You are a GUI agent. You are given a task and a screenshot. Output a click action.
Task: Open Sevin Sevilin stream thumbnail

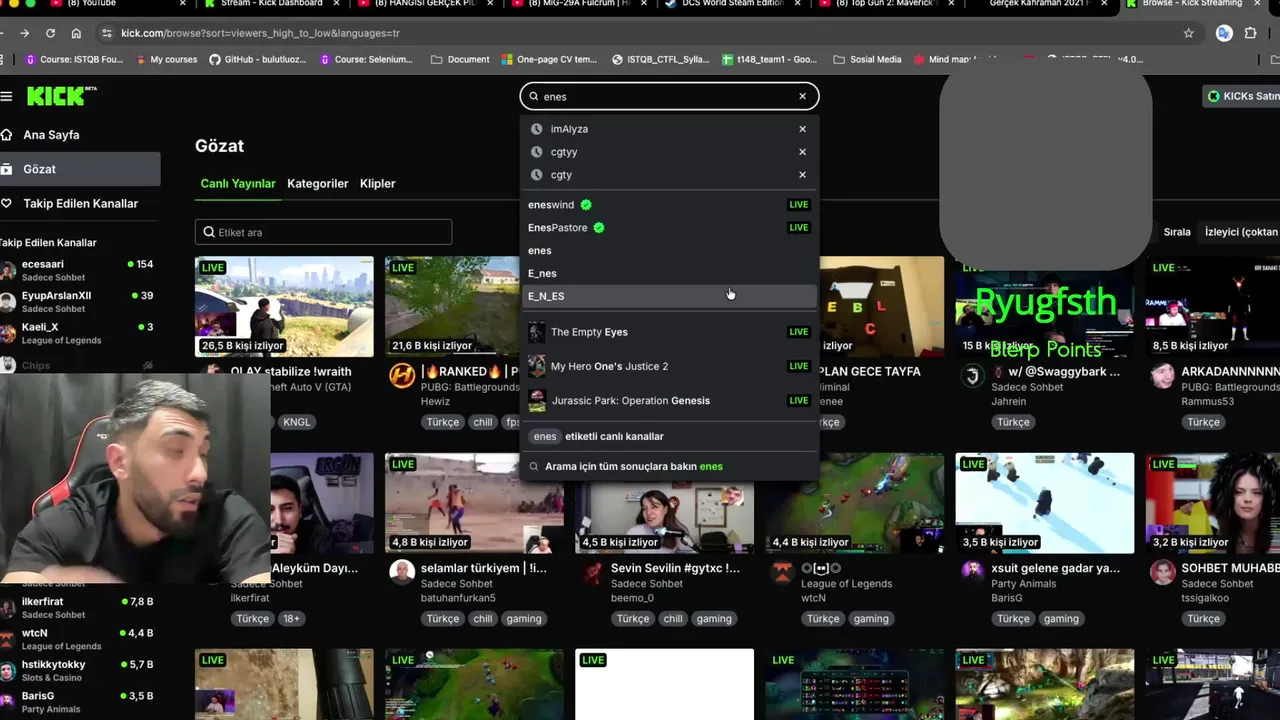click(664, 517)
